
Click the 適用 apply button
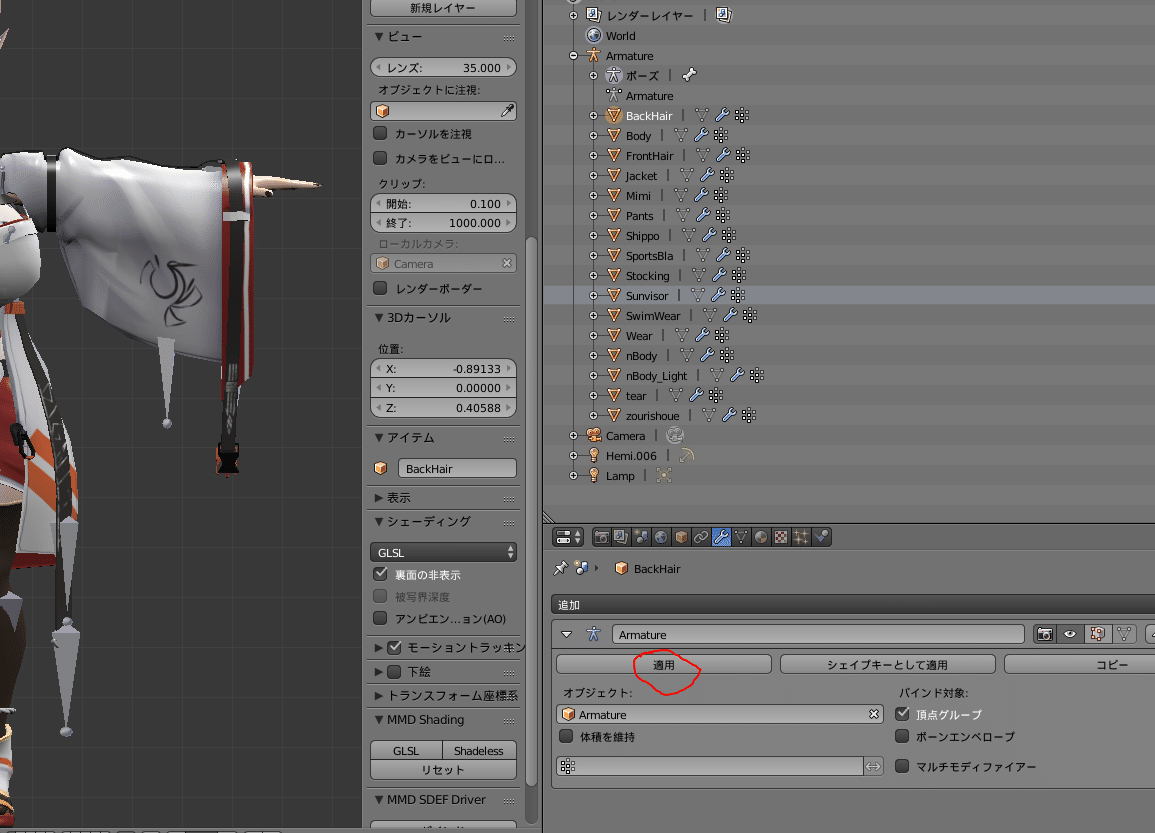click(x=664, y=664)
